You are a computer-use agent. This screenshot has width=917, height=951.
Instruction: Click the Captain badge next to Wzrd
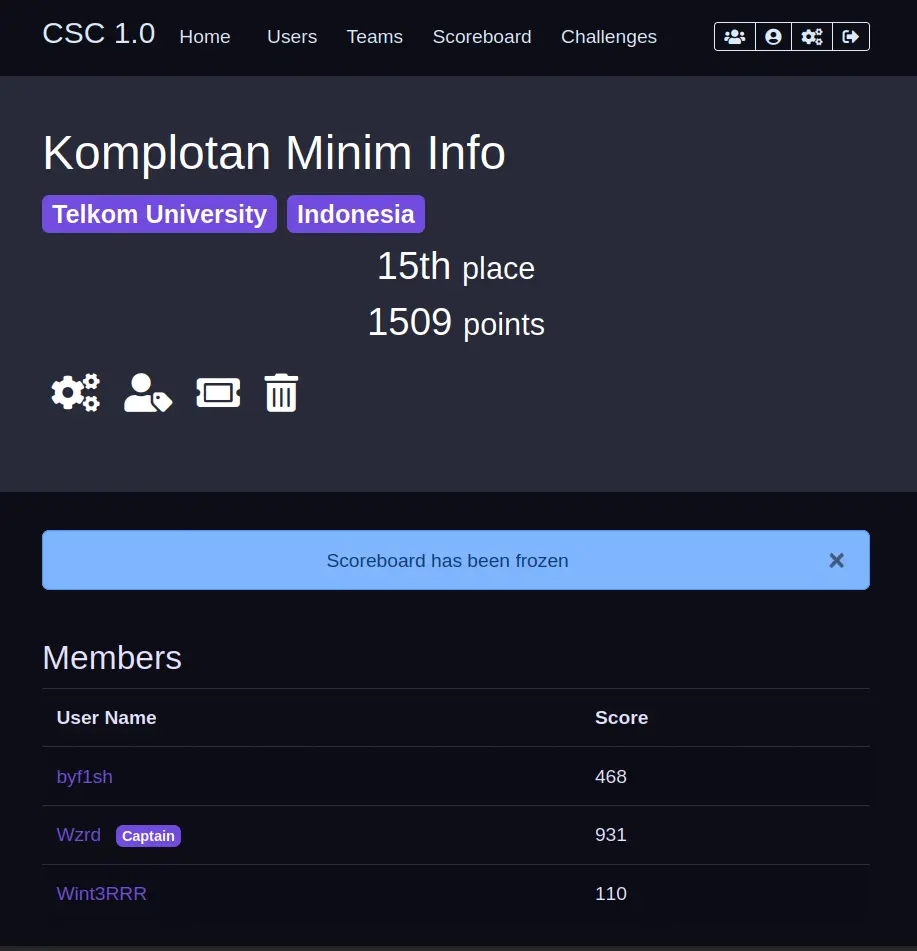pos(148,836)
